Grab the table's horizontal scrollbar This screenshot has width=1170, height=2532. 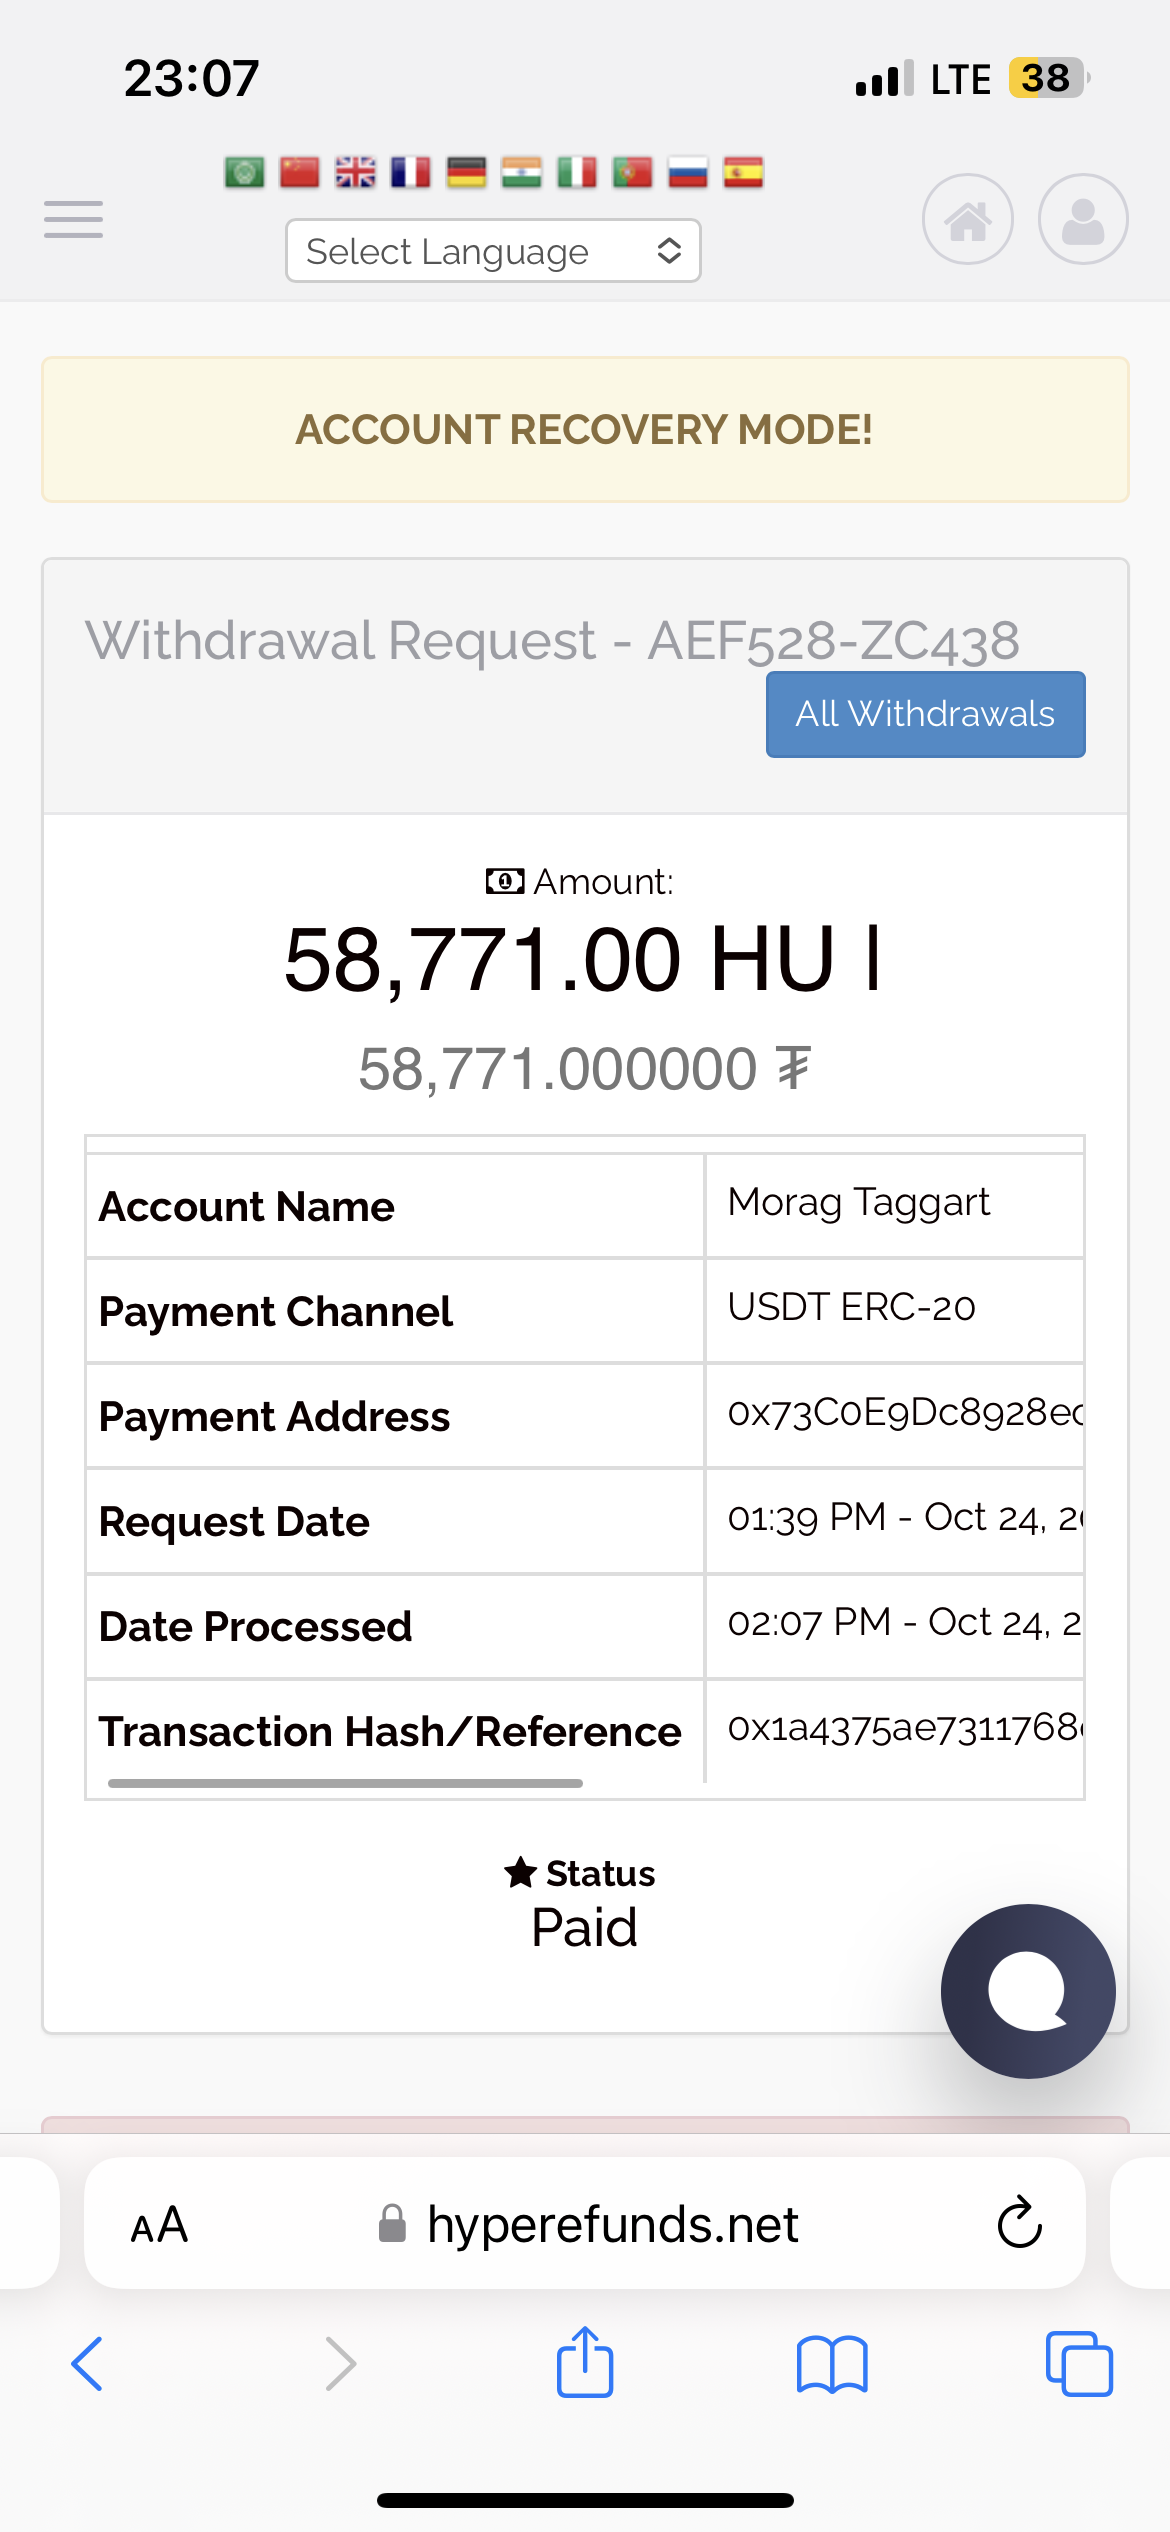click(x=345, y=1783)
